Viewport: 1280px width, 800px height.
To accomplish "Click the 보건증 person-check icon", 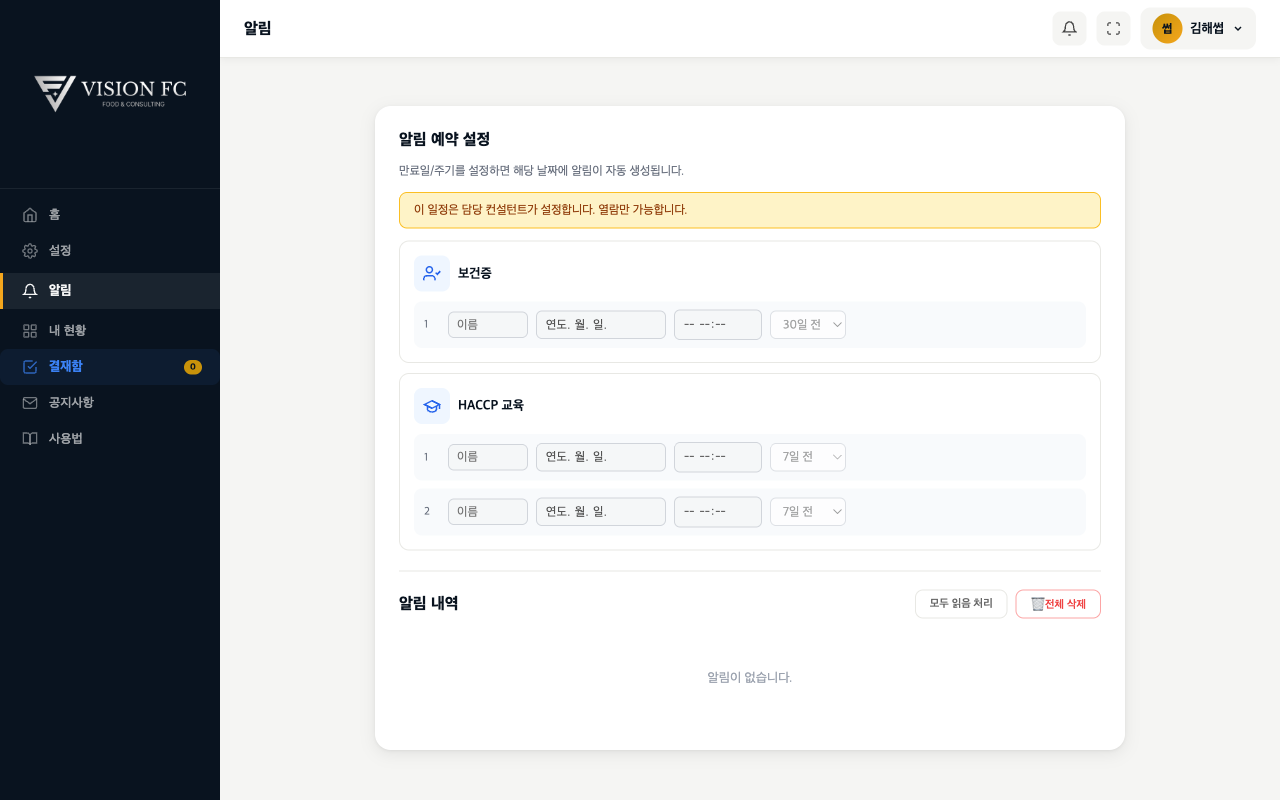I will pos(432,273).
